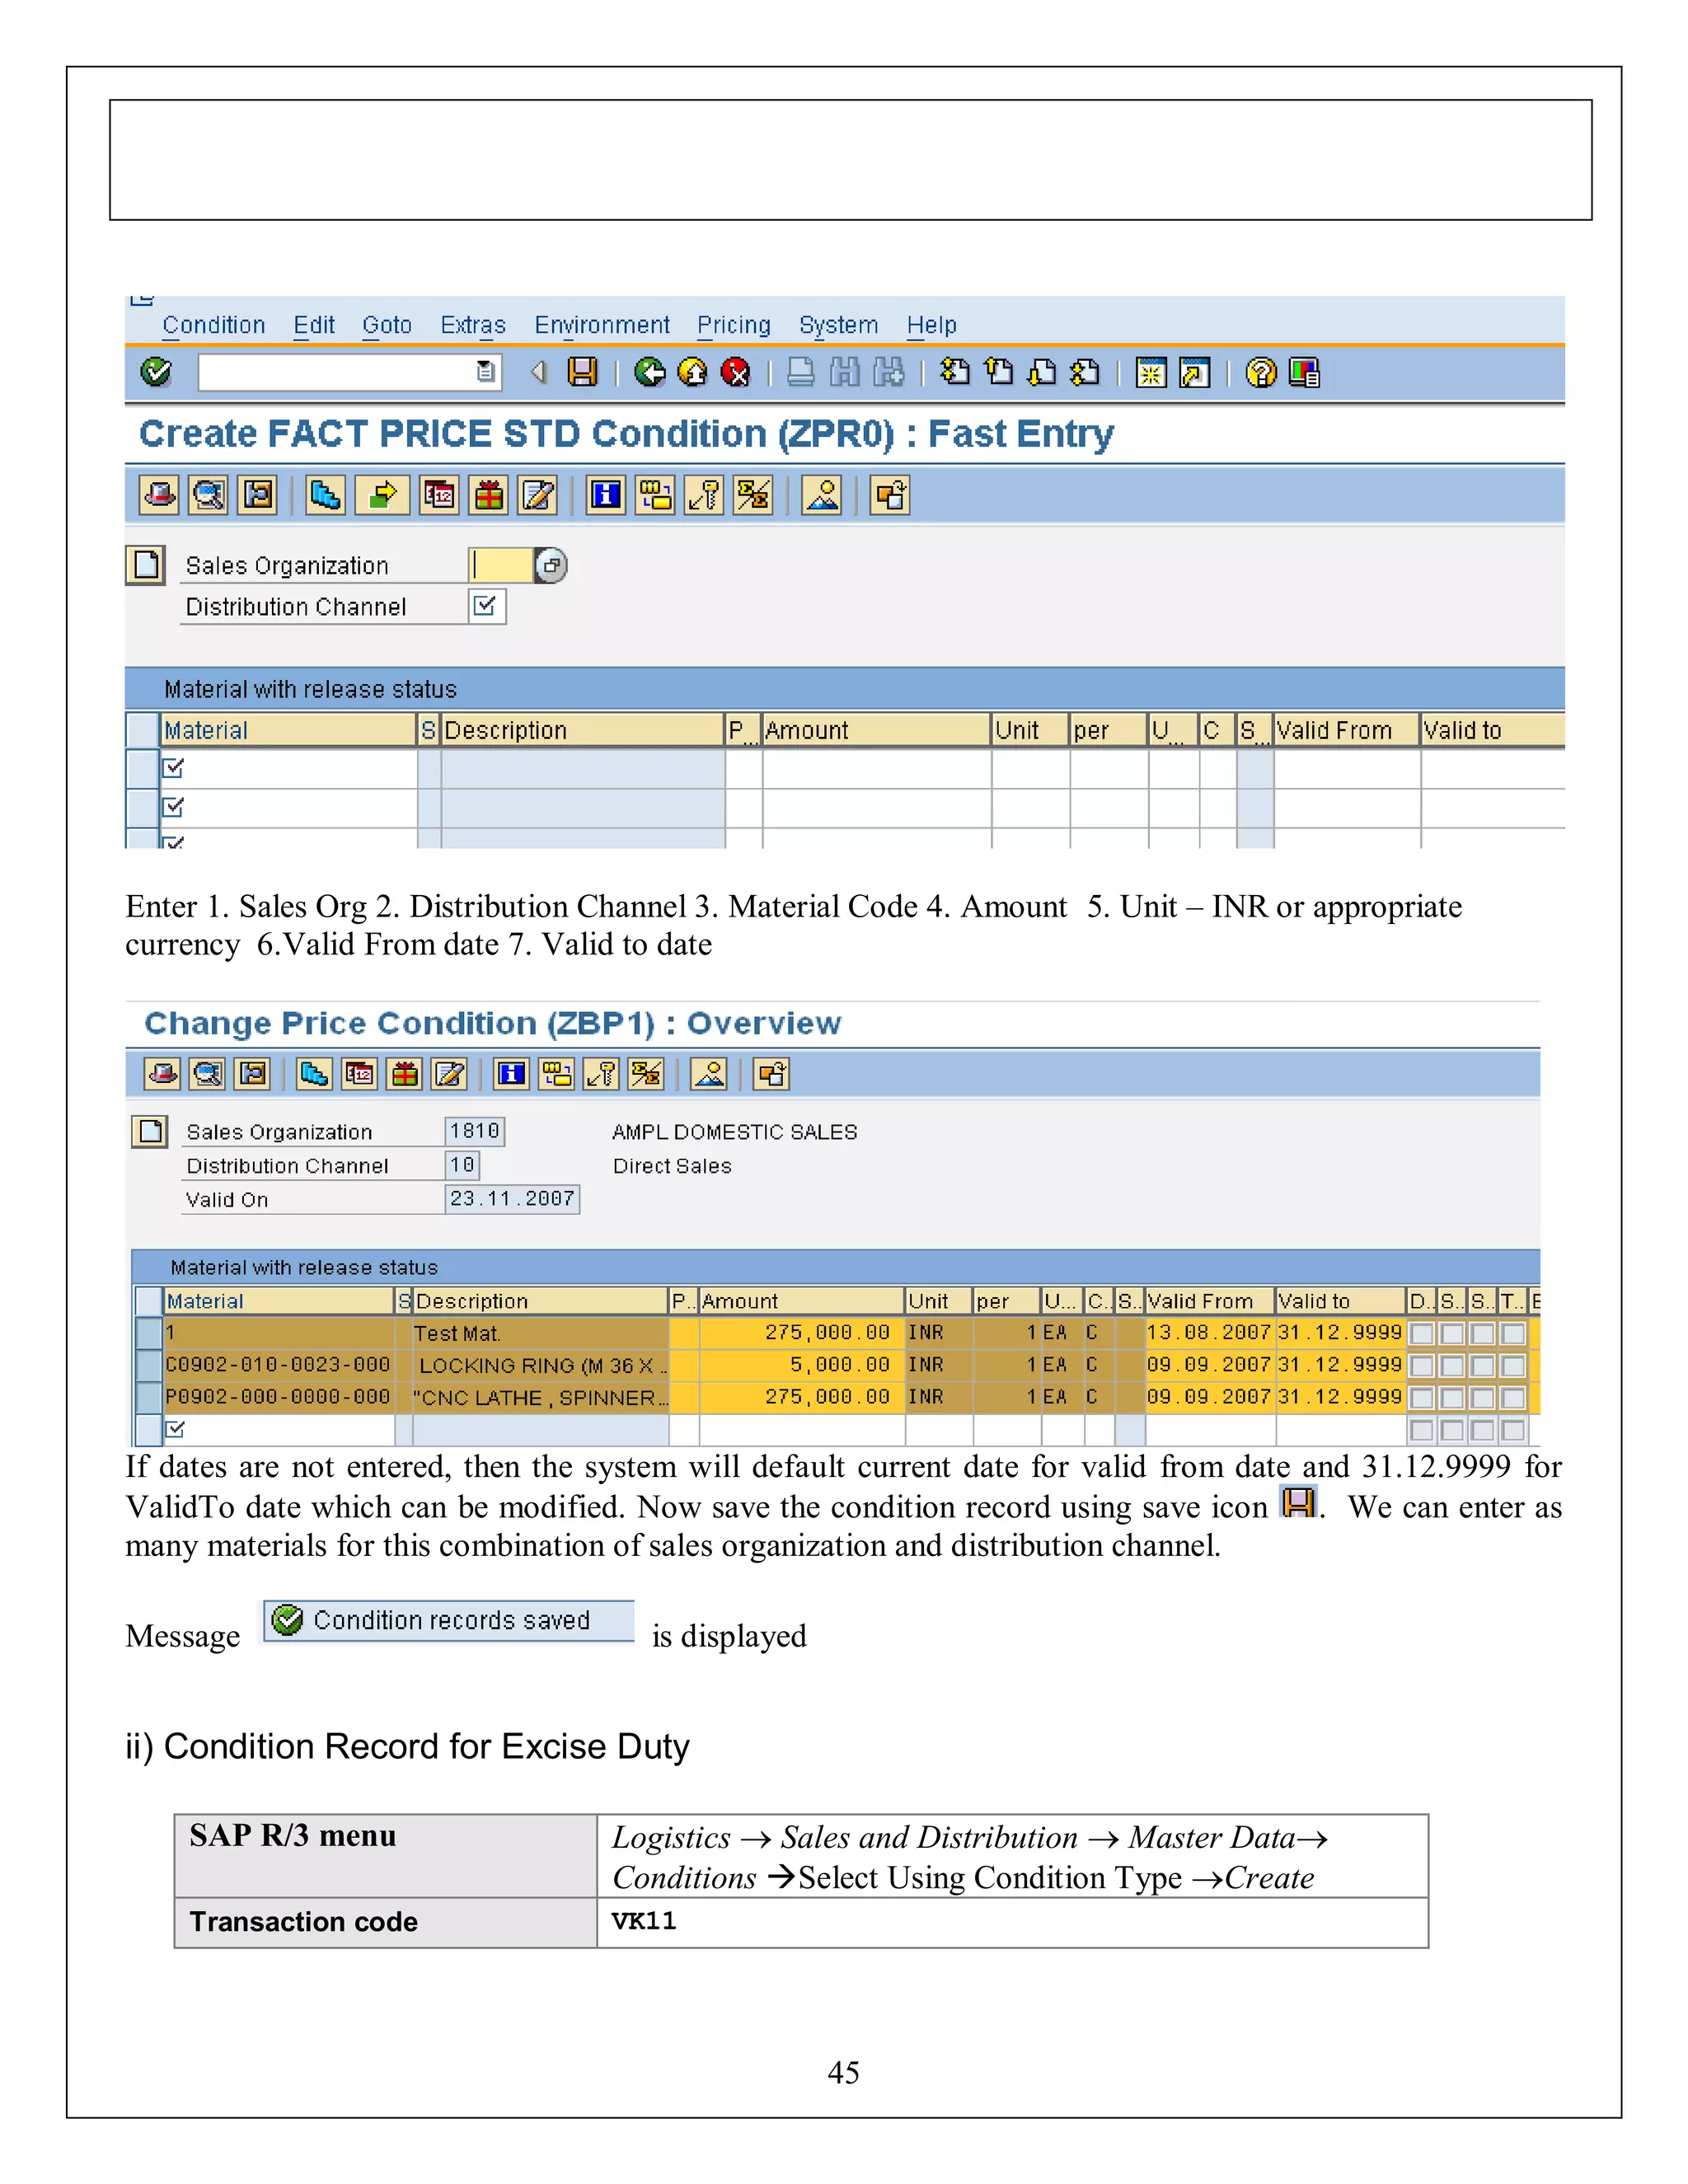Click the customize local layout icon
Screen dimensions: 1688x2184
pos(1304,373)
